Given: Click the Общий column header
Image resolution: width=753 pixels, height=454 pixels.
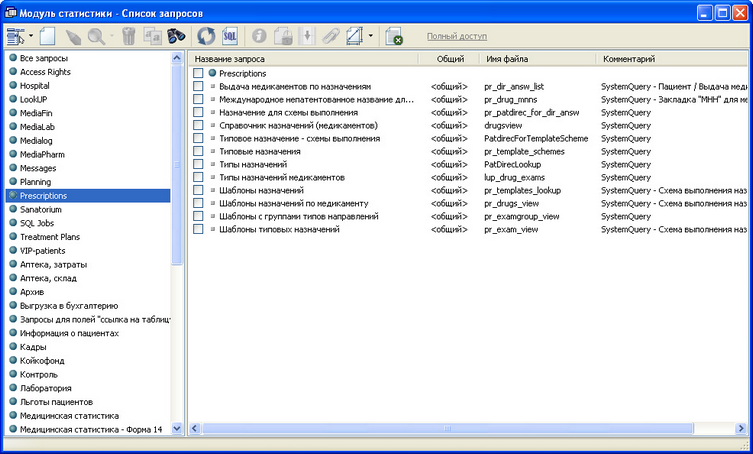Looking at the screenshot, I should point(450,59).
